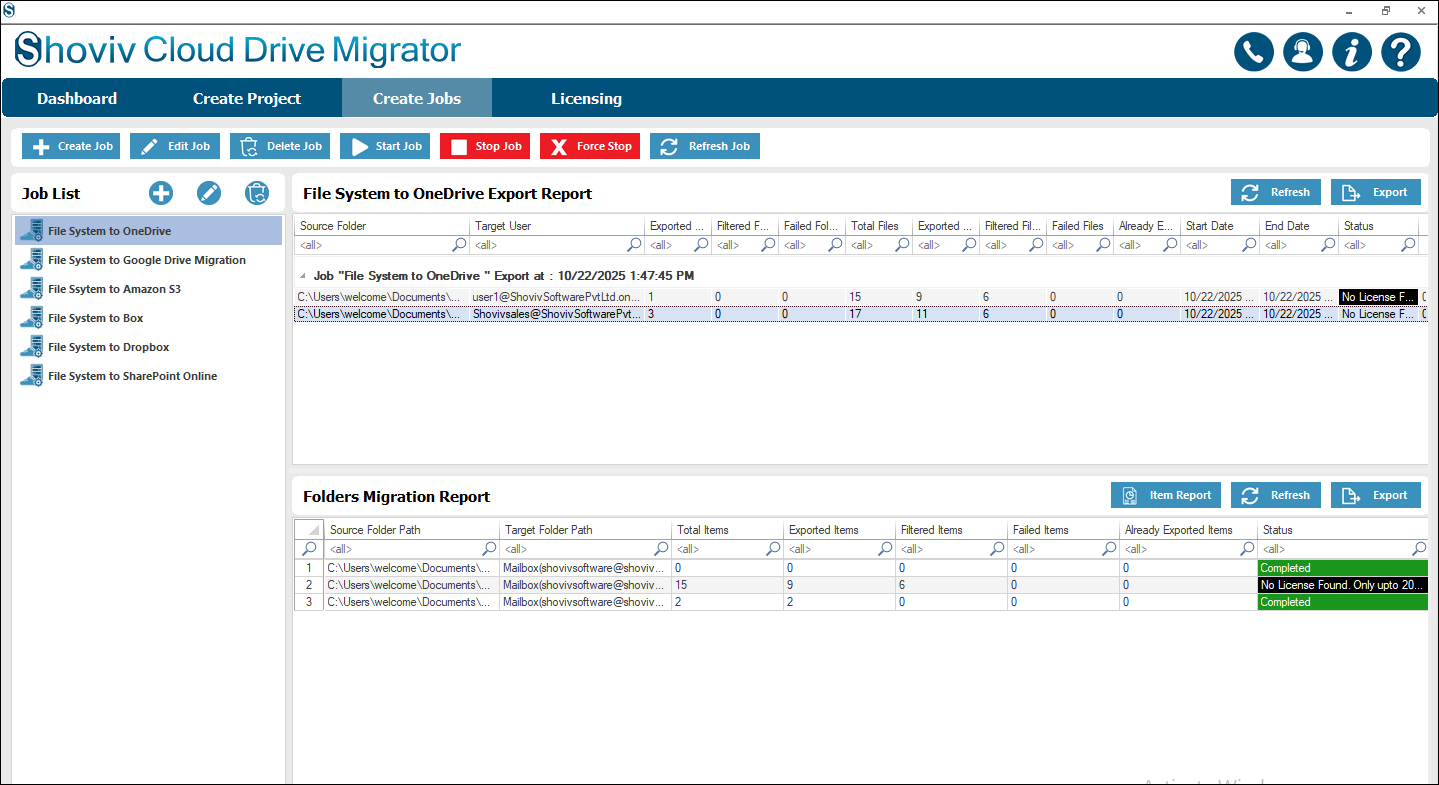
Task: Click the Refresh Job toolbar button
Action: tap(705, 146)
